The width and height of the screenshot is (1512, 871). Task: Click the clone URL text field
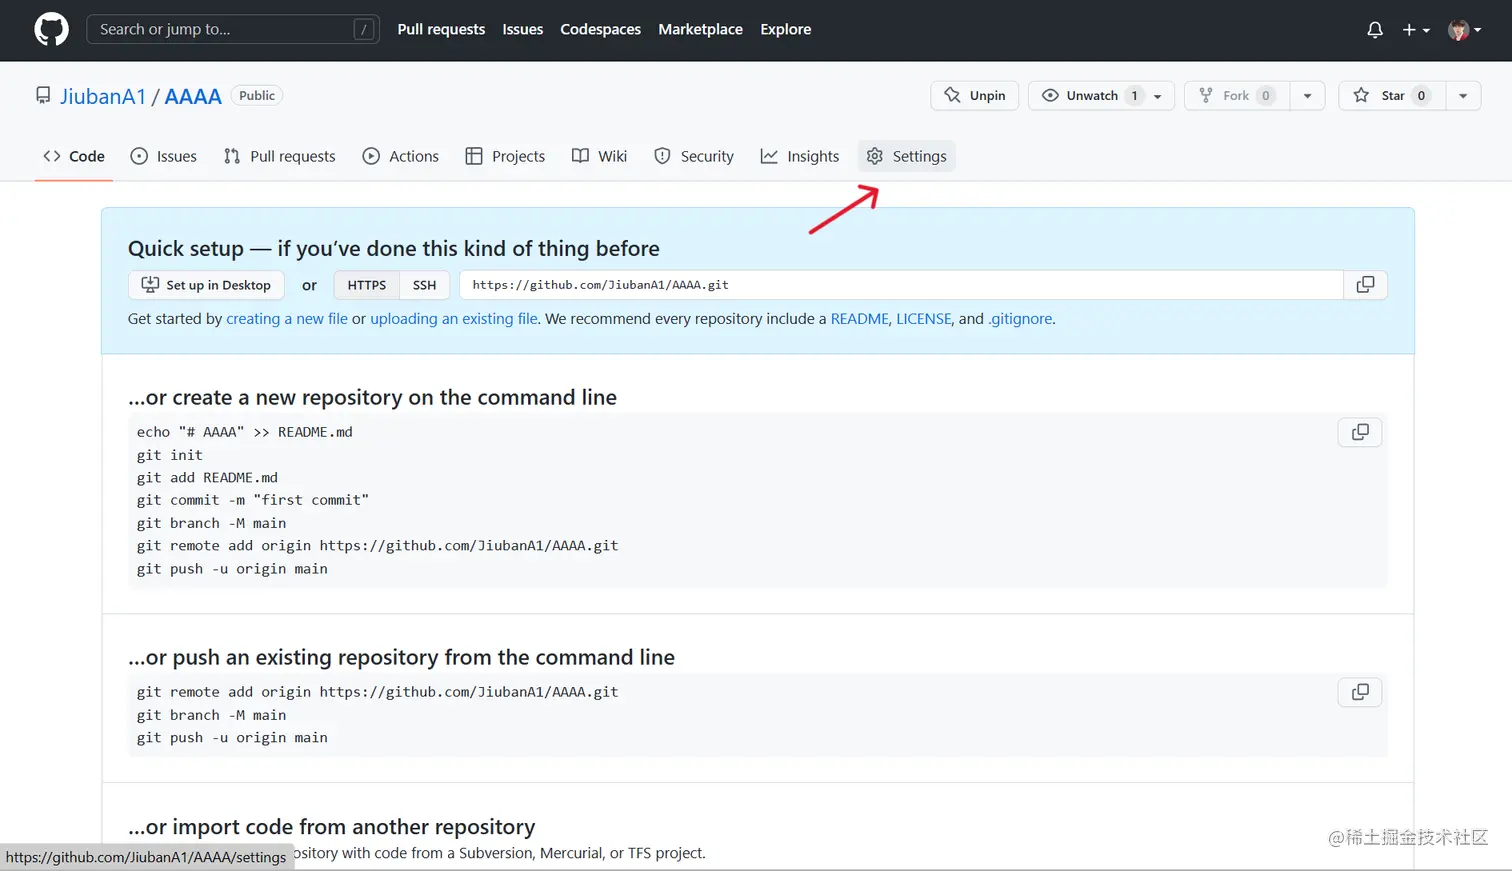(x=901, y=285)
